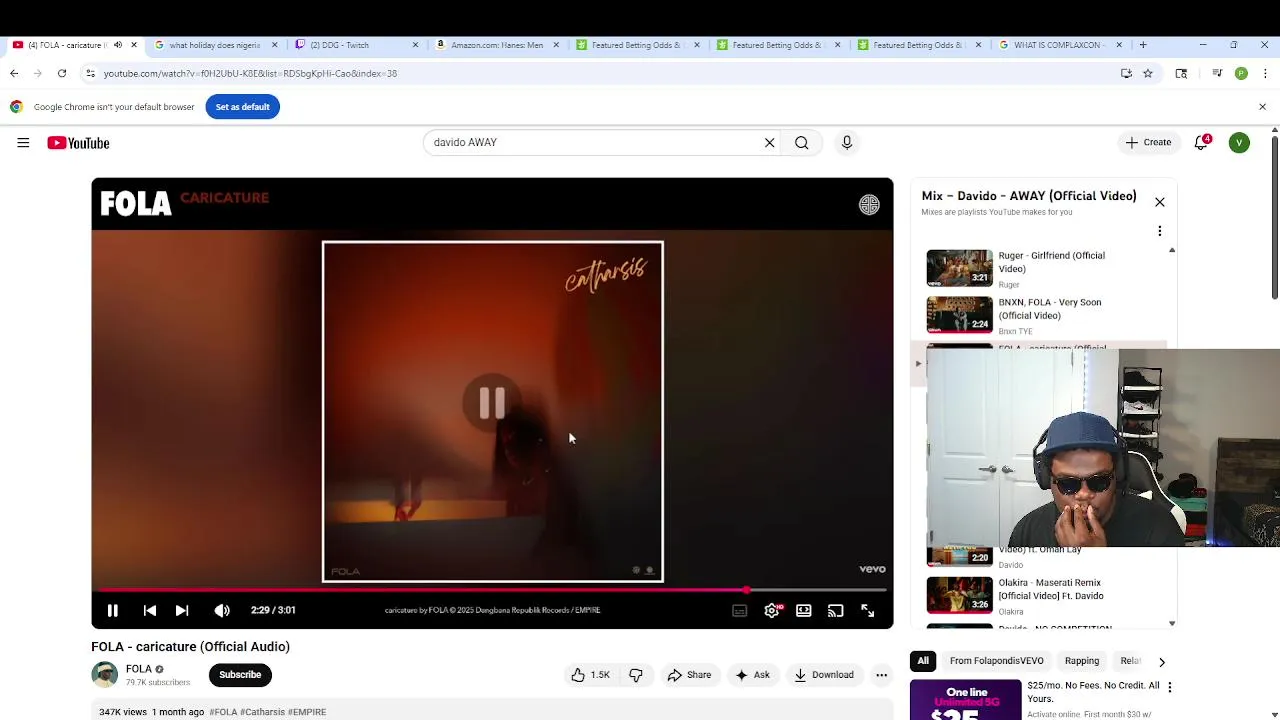Open the $25/mo ad options menu
The width and height of the screenshot is (1280, 720).
tap(1169, 687)
